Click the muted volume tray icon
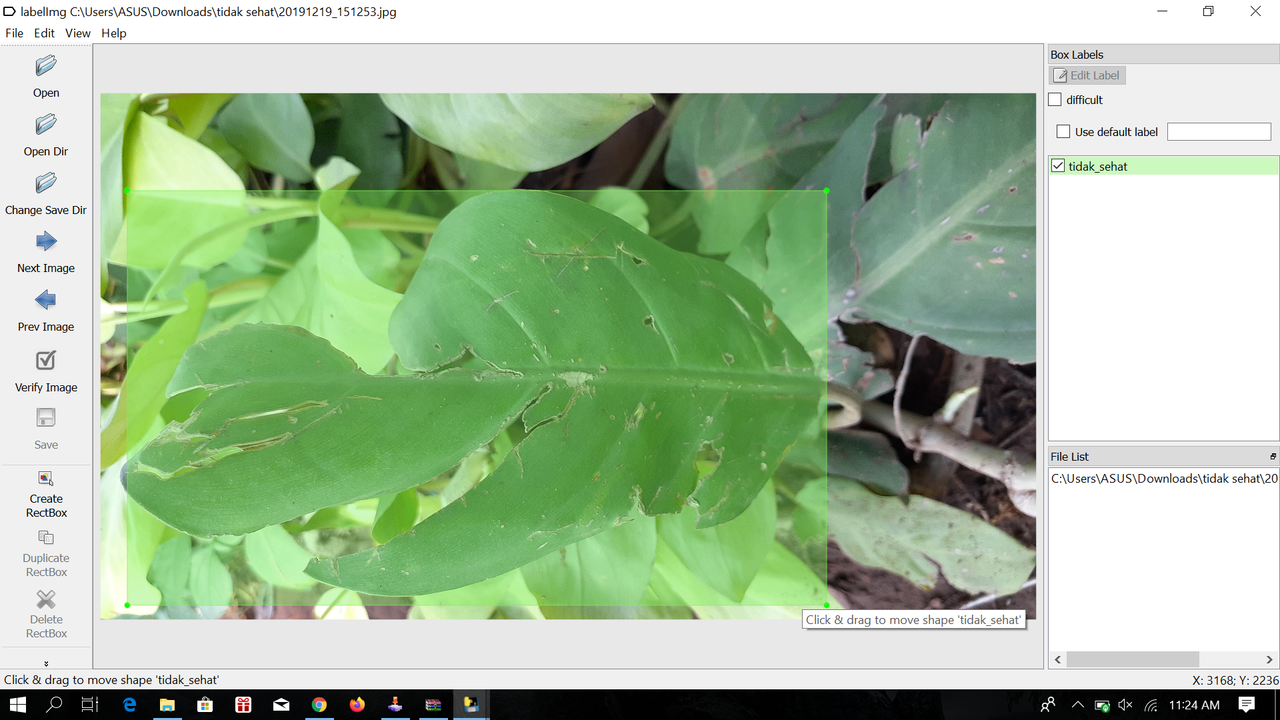Screen dimensions: 1280x720 coord(1126,705)
